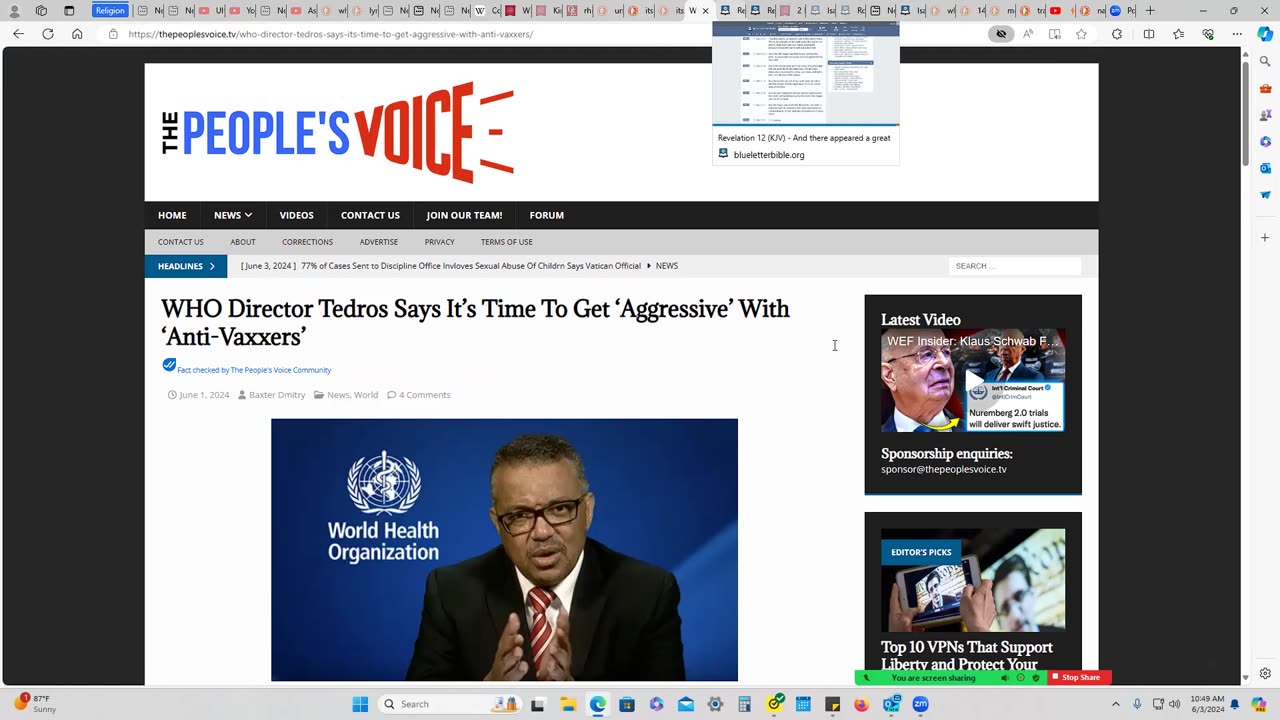
Task: Open CORRECTIONS link
Action: (x=307, y=242)
